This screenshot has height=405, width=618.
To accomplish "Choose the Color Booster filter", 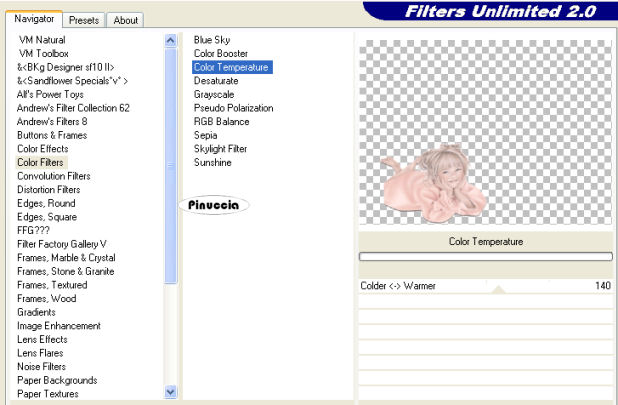I will (x=221, y=53).
